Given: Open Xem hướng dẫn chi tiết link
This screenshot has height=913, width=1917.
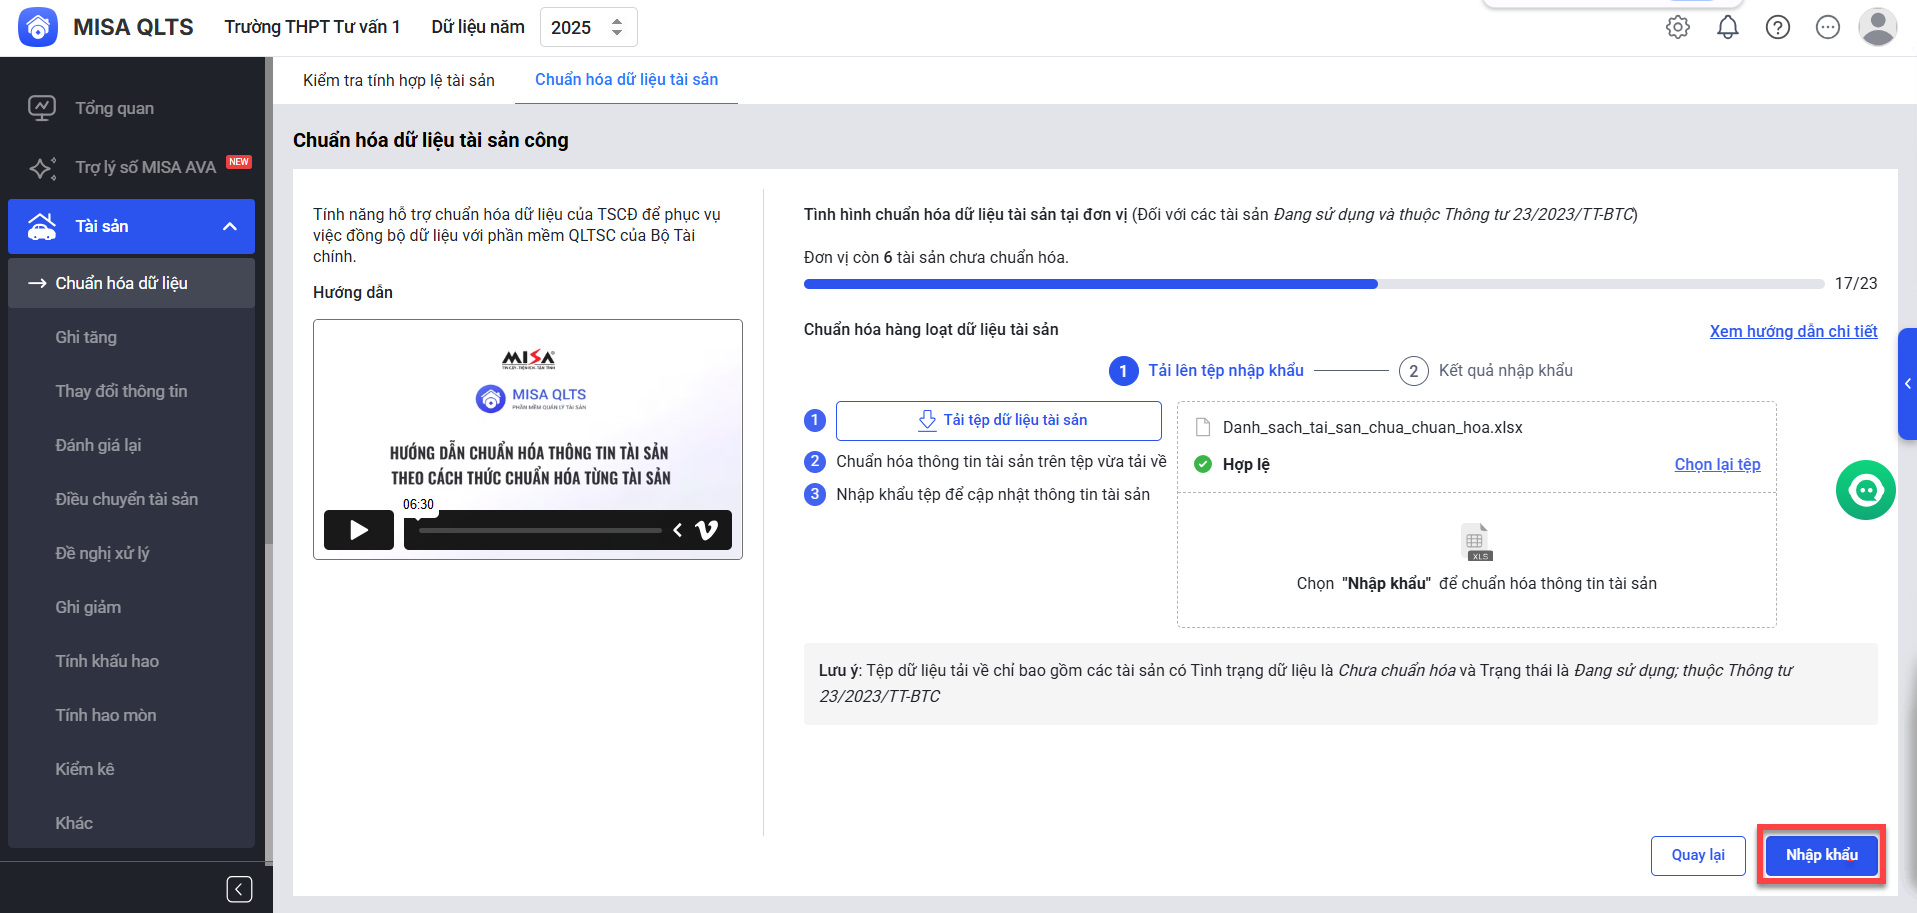Looking at the screenshot, I should [1792, 331].
